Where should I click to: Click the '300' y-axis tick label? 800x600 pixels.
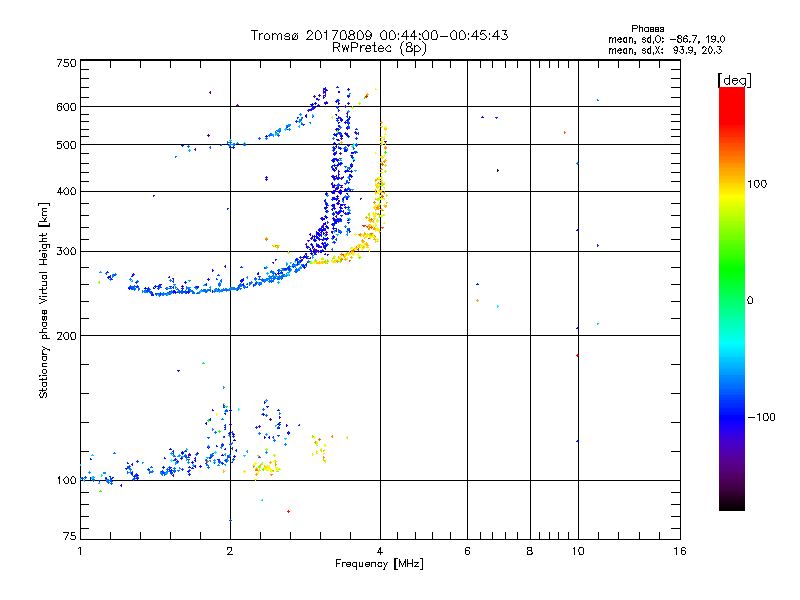point(66,251)
